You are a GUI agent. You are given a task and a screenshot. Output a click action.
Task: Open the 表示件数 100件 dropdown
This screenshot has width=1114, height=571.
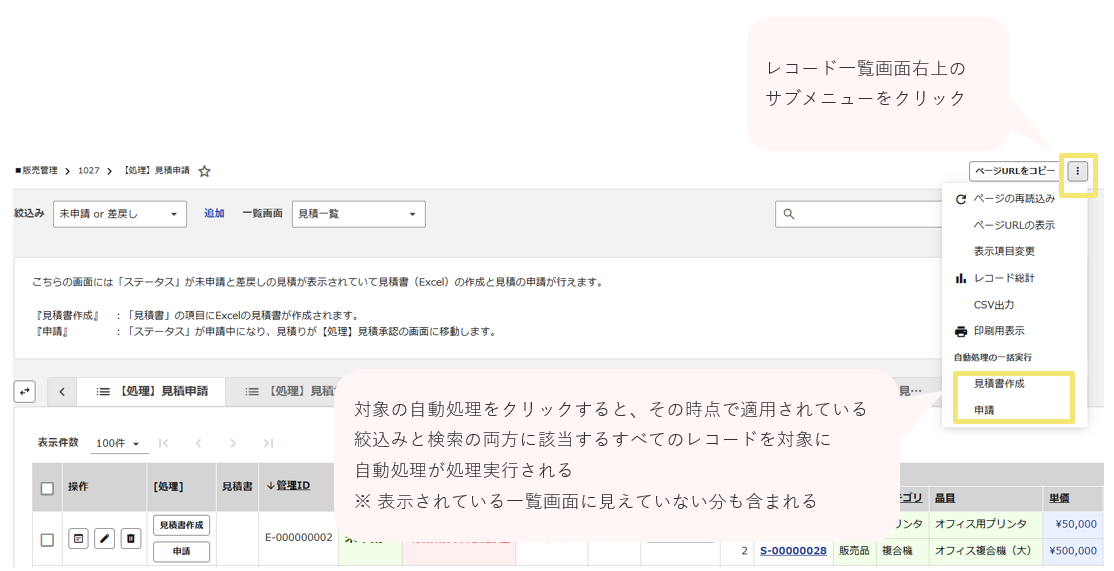[x=118, y=444]
